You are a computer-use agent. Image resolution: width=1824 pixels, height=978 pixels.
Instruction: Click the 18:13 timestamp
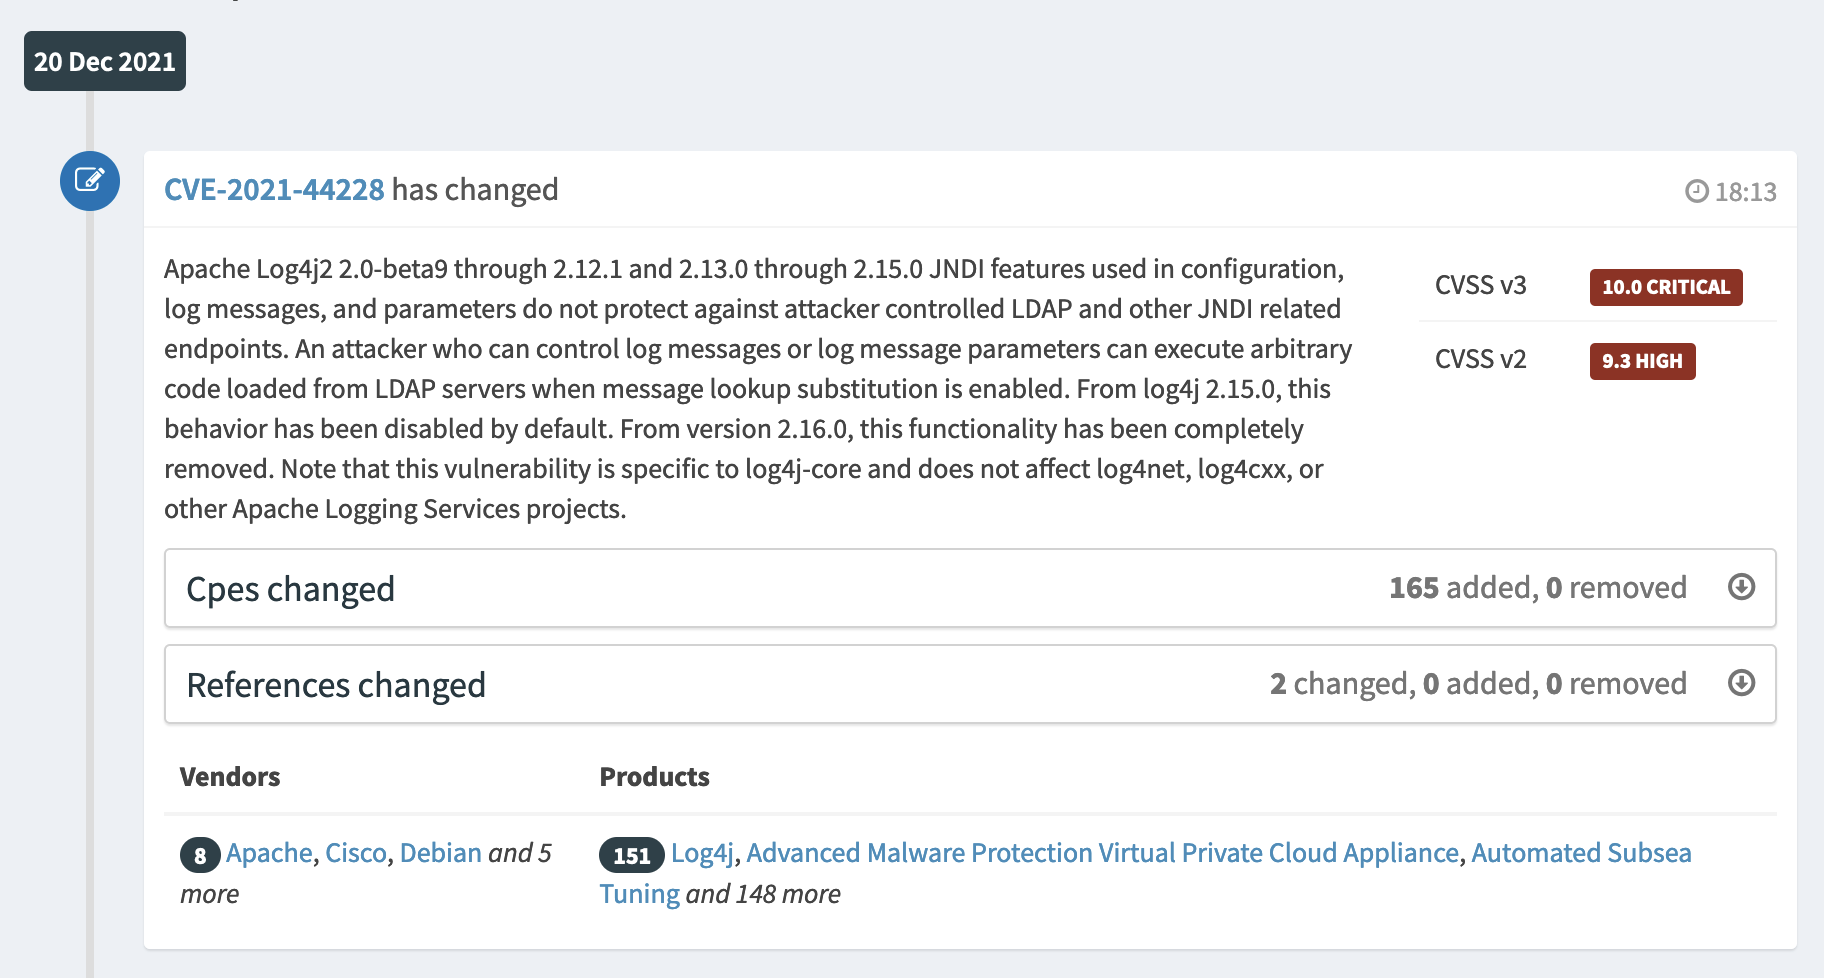pyautogui.click(x=1745, y=192)
